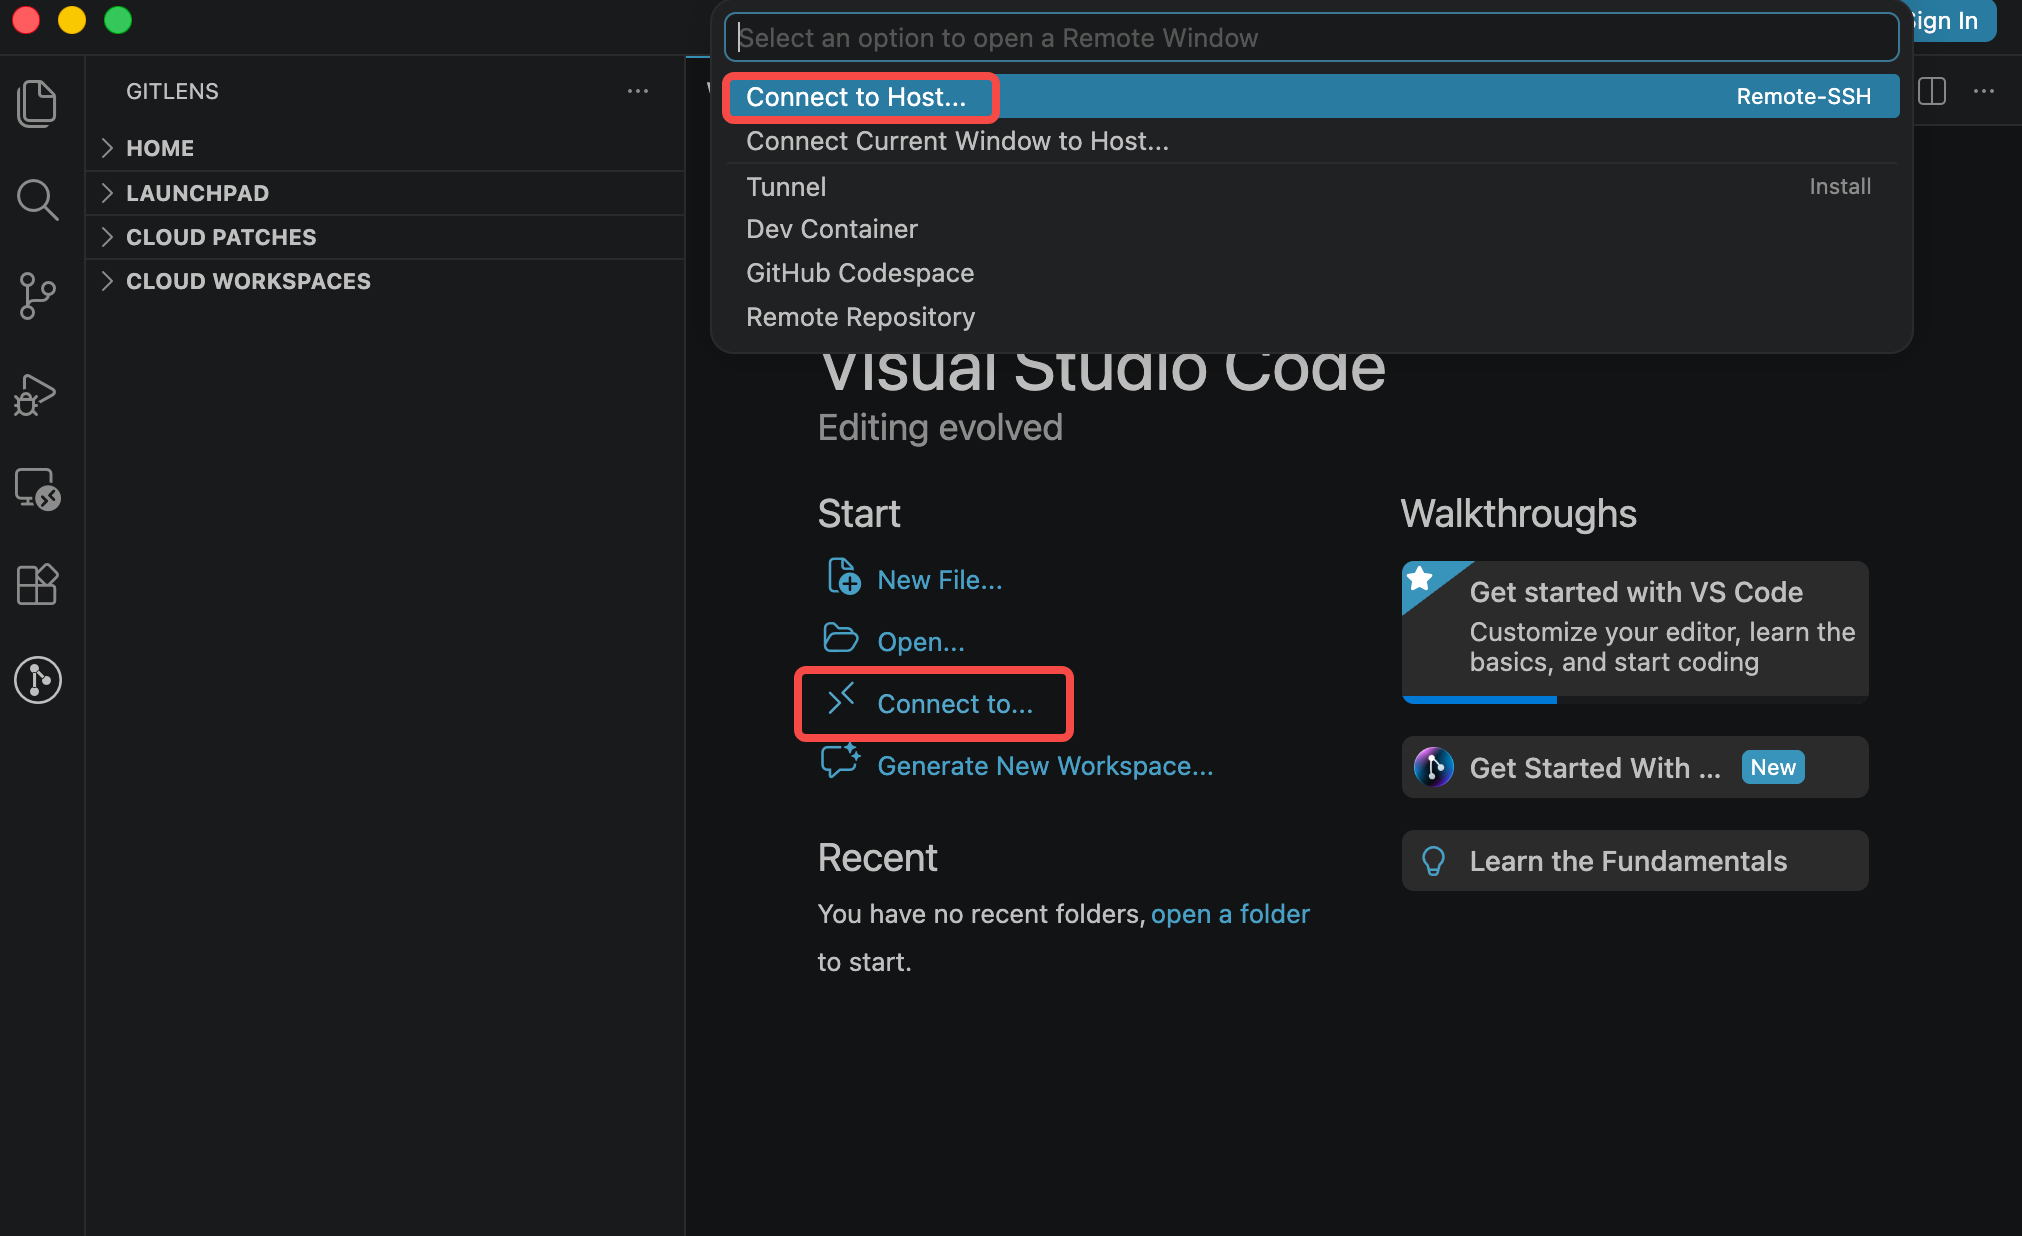Choose Remote Repository option
Screen dimensions: 2022x1236
point(1311,317)
